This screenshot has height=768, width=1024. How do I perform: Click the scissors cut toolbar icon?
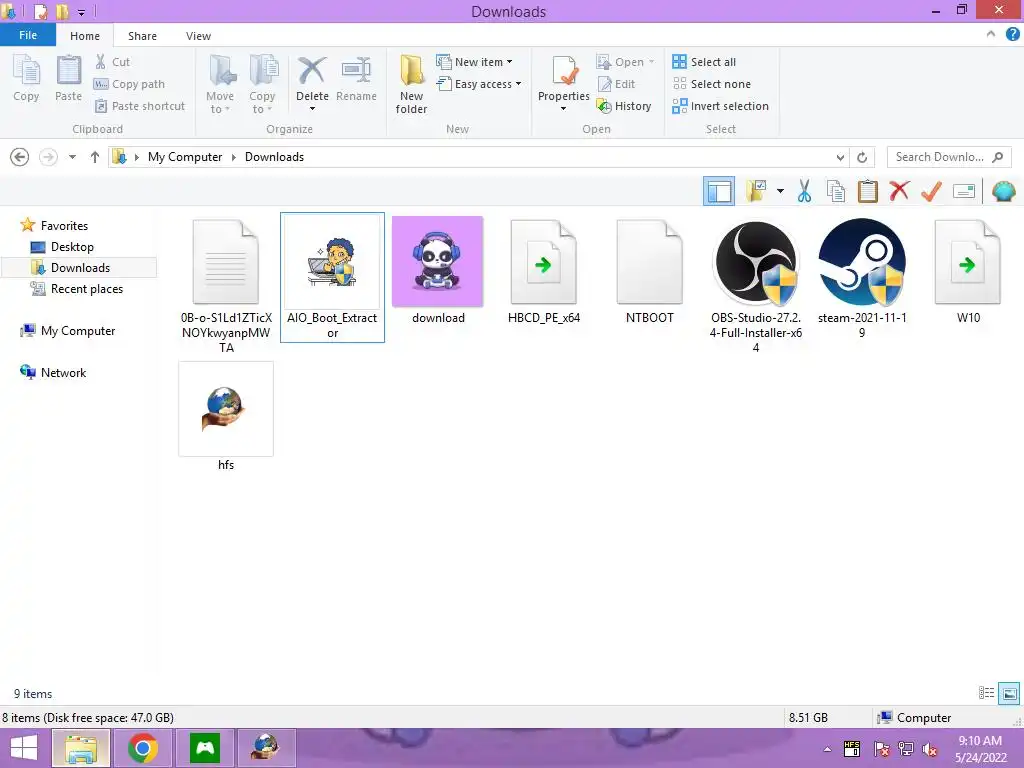(804, 191)
